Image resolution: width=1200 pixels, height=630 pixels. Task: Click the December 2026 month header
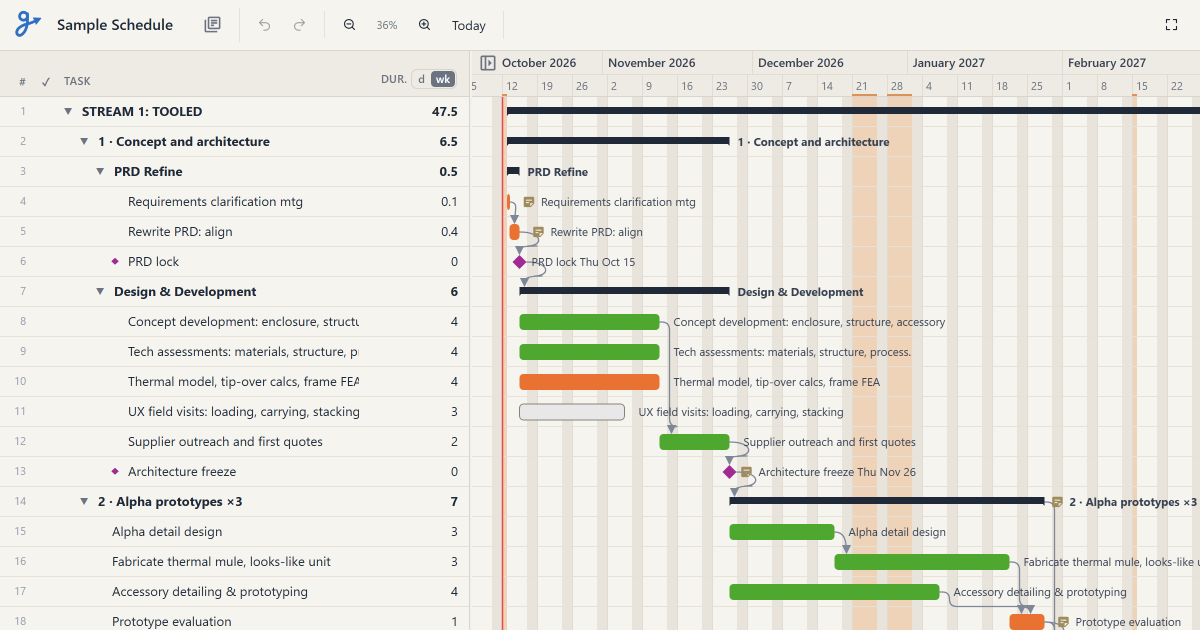(x=801, y=63)
